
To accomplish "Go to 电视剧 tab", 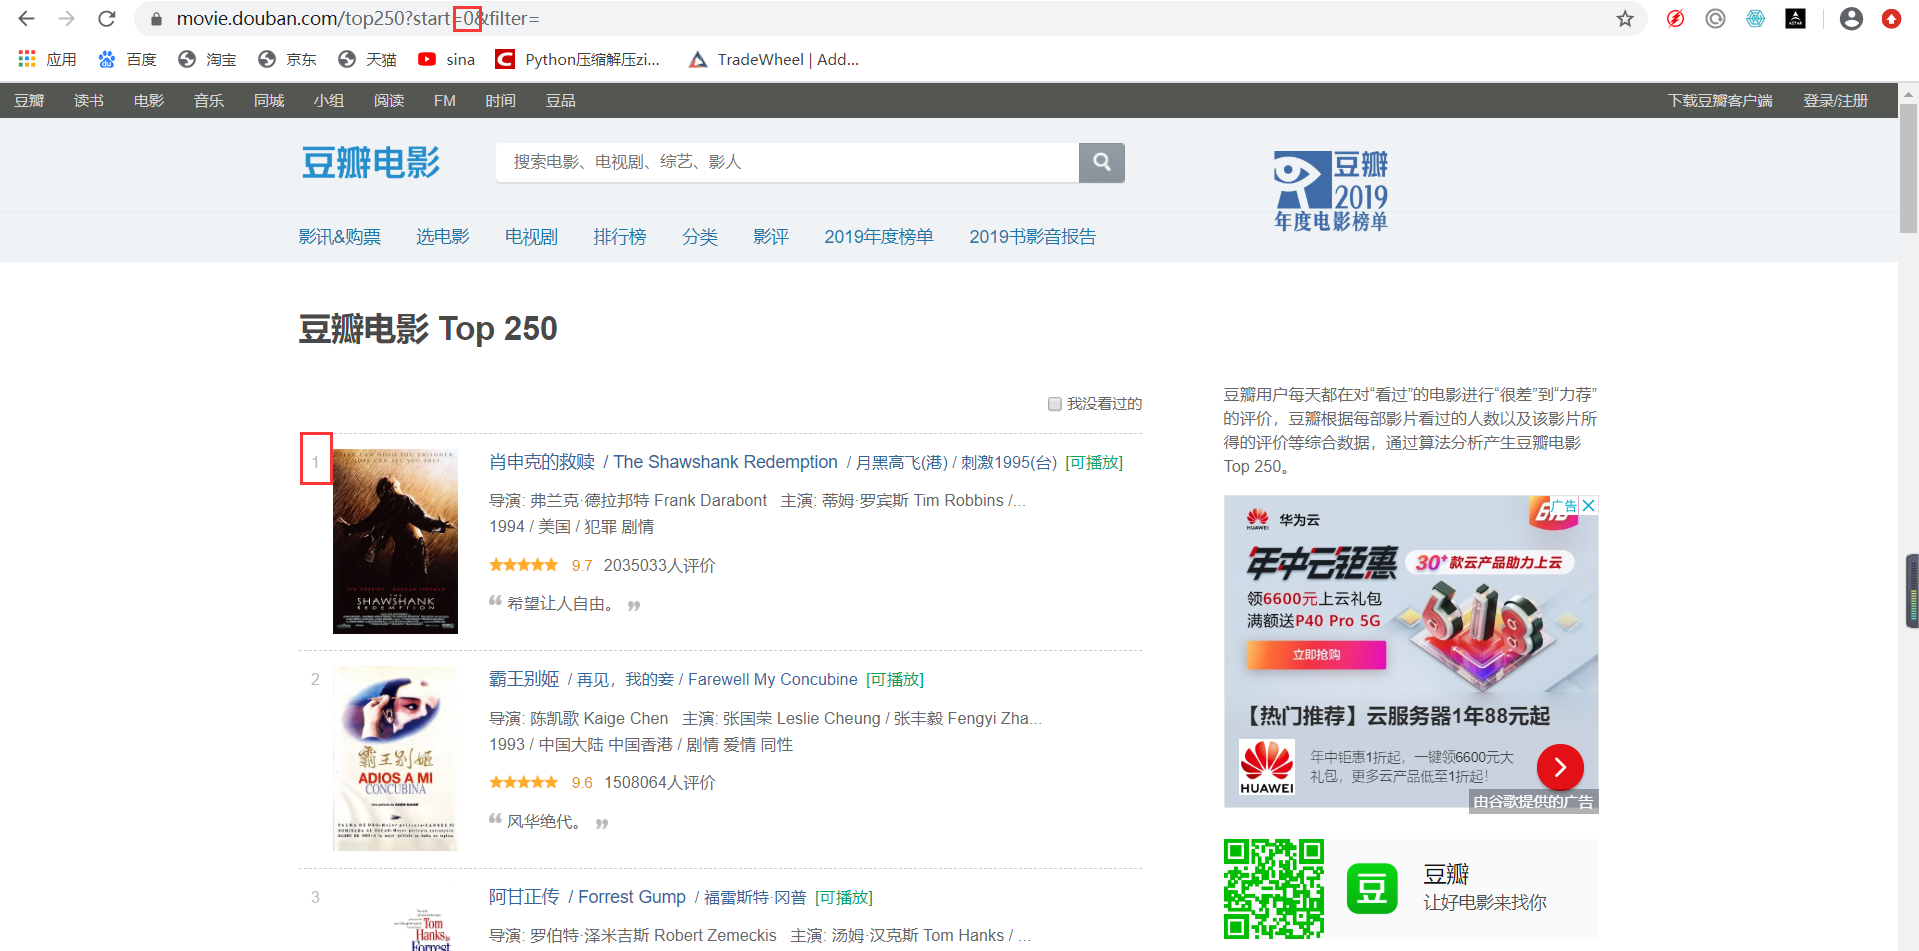I will point(531,237).
